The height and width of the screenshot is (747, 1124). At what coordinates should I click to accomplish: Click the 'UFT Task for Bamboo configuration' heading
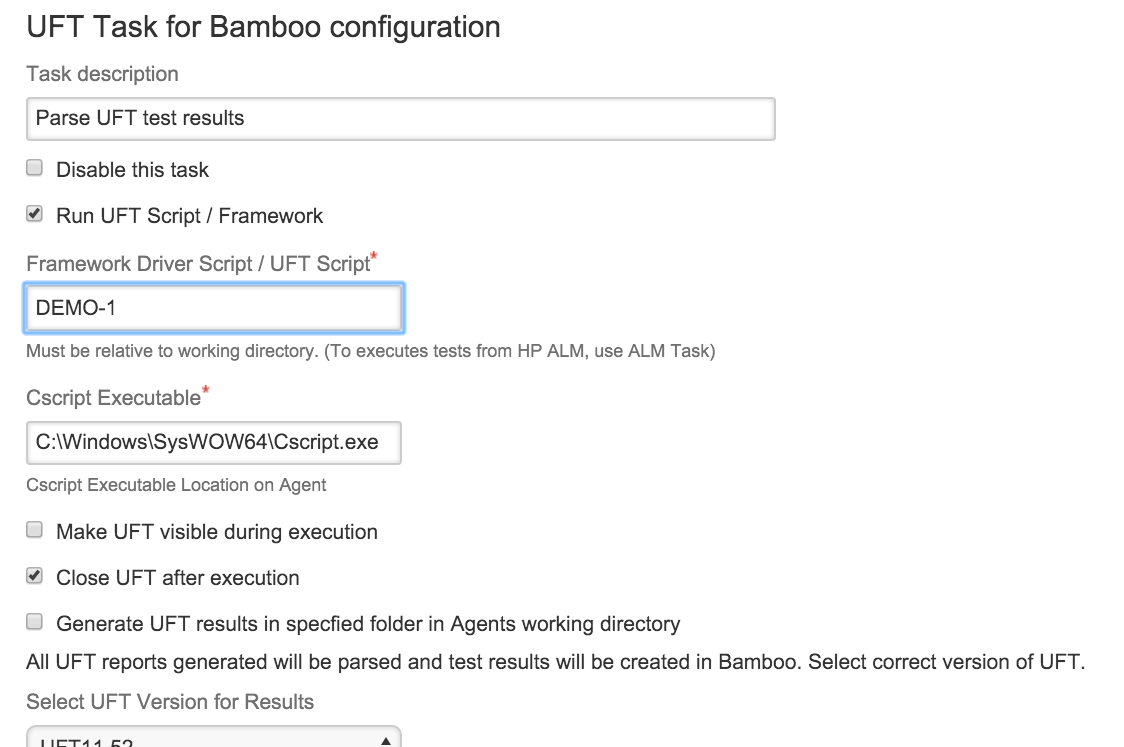(x=263, y=26)
